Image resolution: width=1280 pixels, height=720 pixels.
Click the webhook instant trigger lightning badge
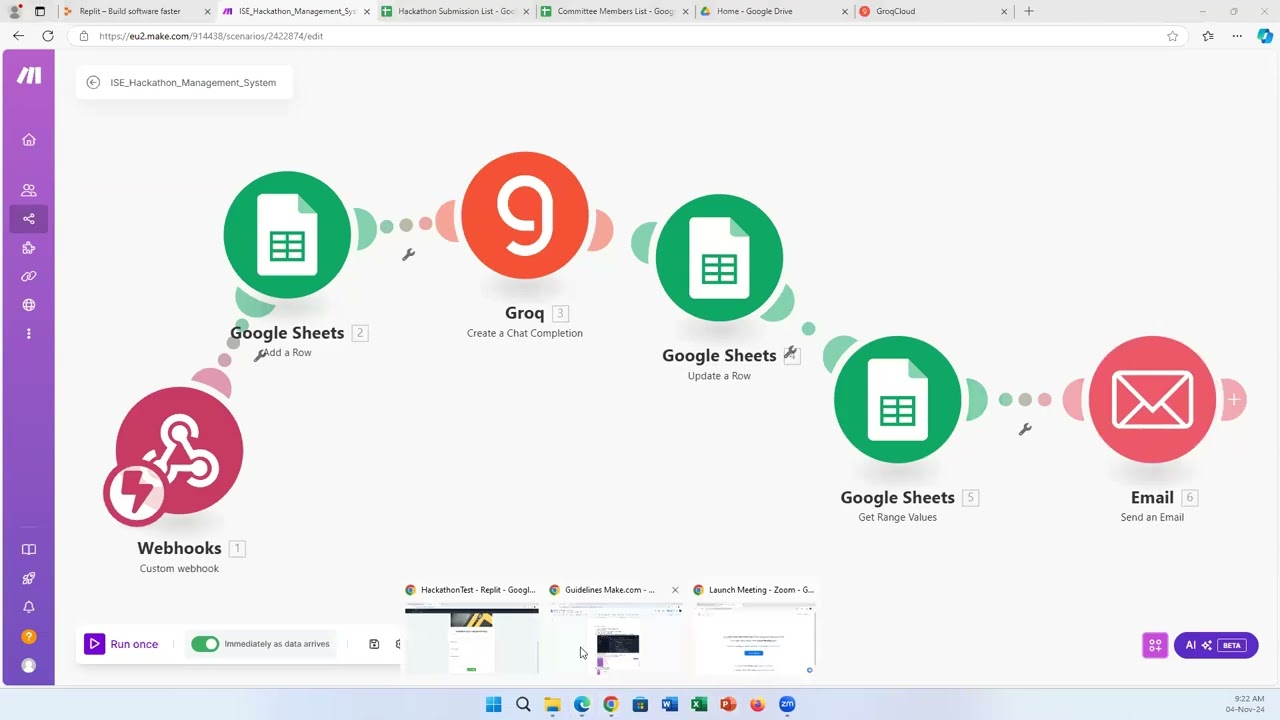pos(135,493)
